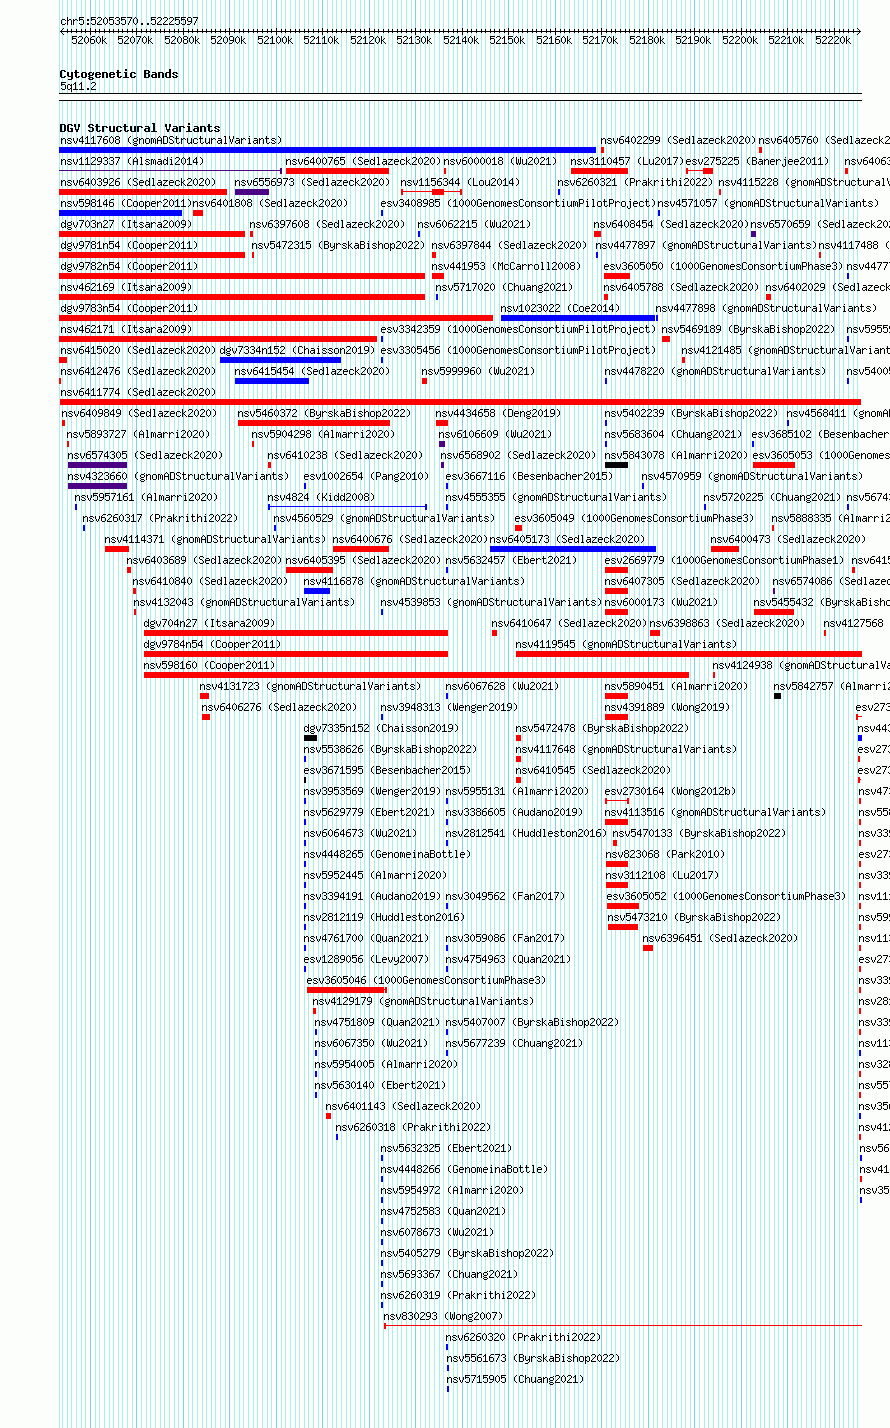
Task: Open the nsv4113516 gnomAD variant label
Action: click(715, 812)
